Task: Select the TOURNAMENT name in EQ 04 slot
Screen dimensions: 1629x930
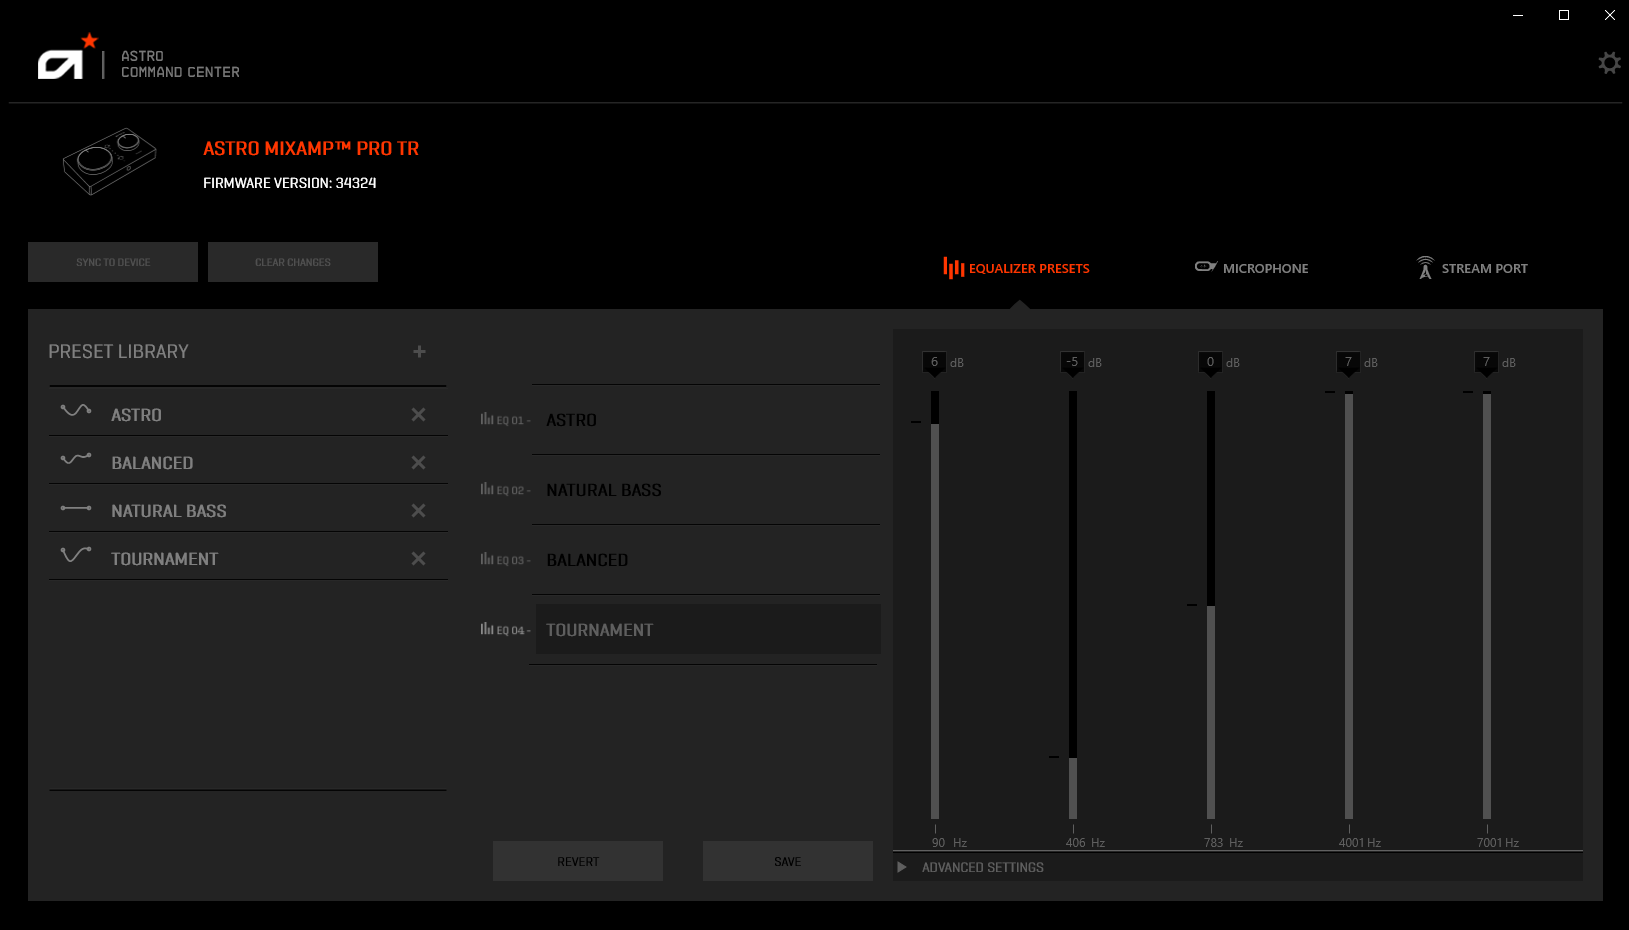Action: [600, 629]
